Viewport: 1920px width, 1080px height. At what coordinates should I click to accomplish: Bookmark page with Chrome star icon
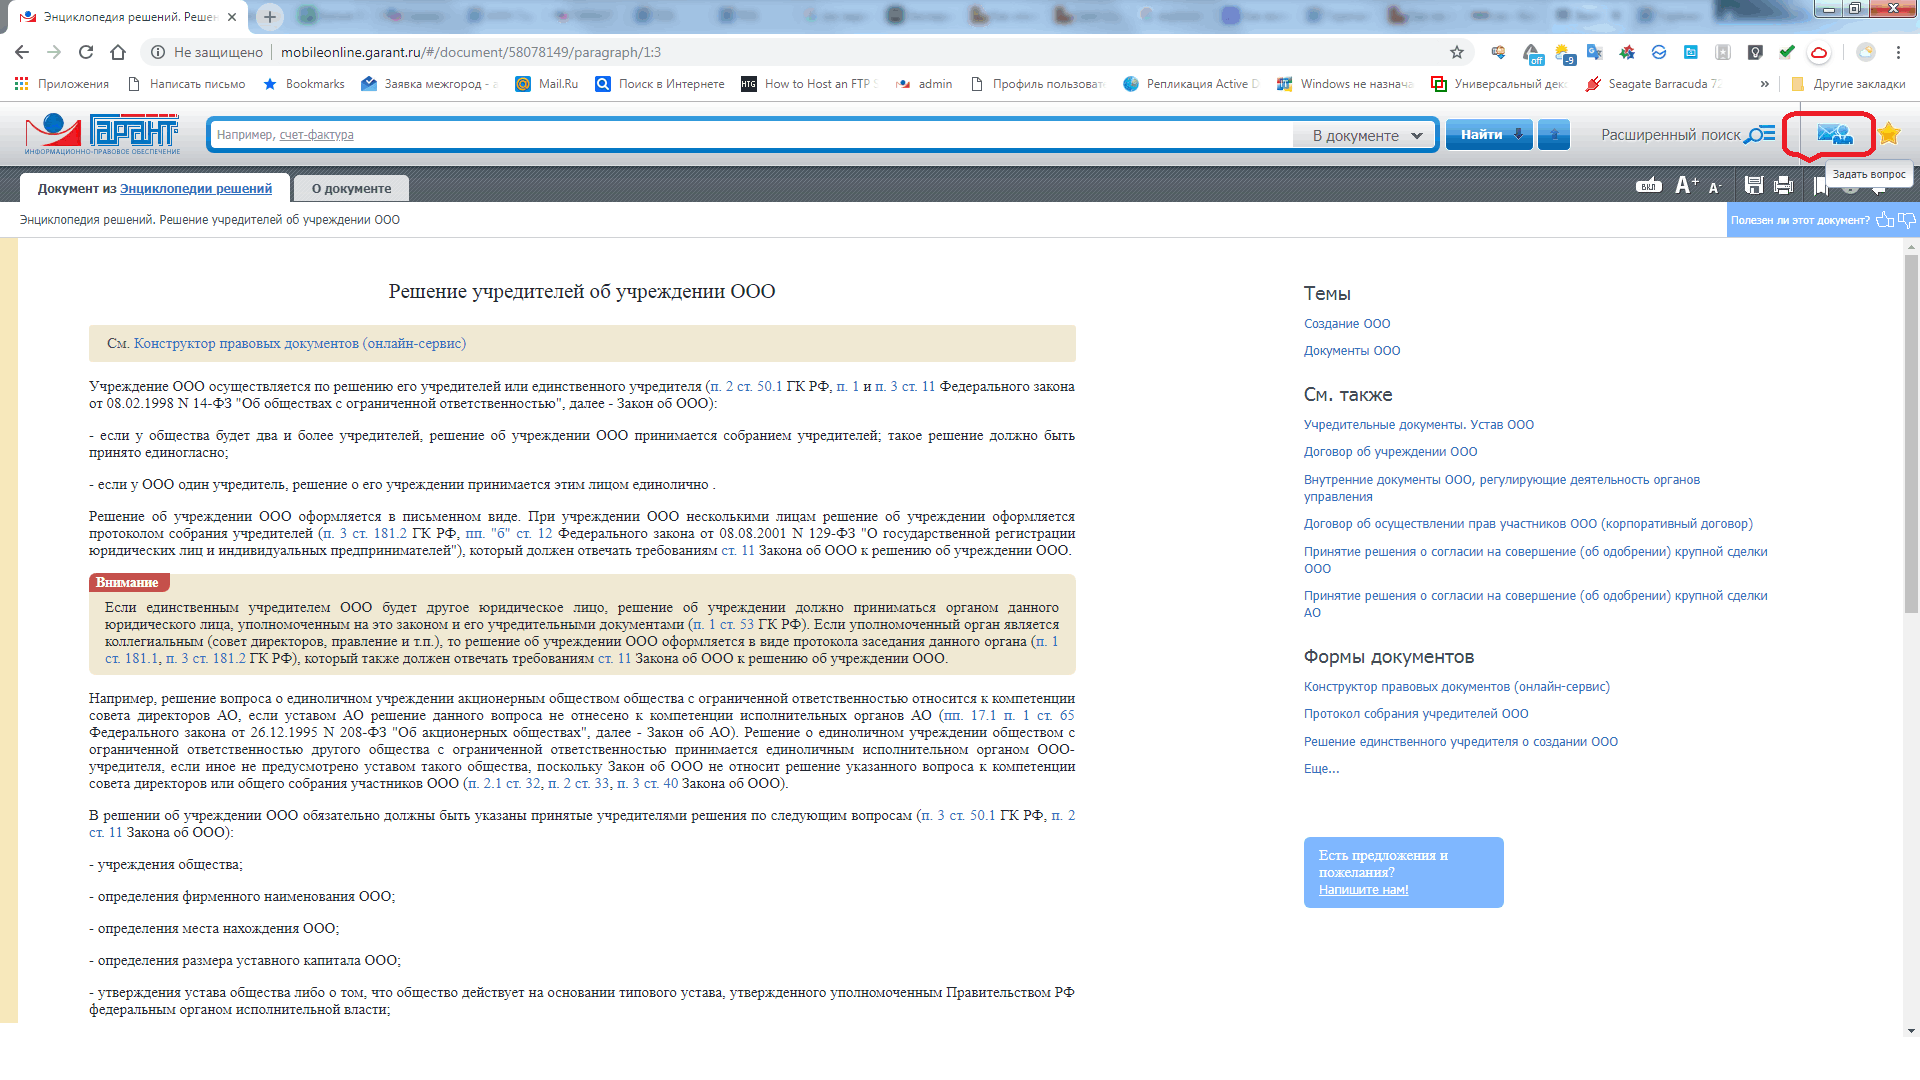(1457, 52)
